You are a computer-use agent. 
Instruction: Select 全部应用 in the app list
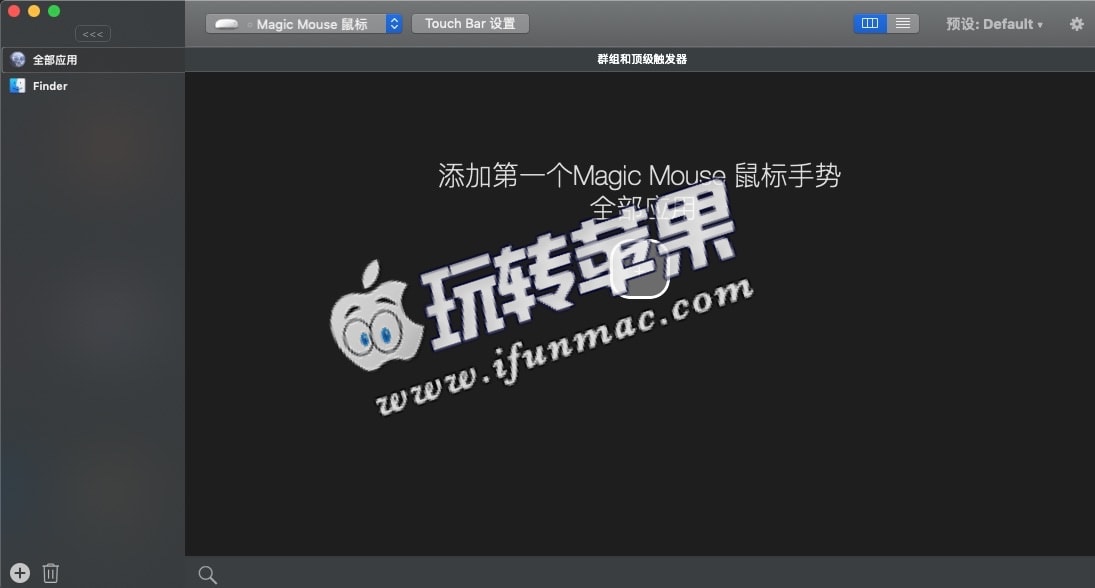[x=92, y=60]
